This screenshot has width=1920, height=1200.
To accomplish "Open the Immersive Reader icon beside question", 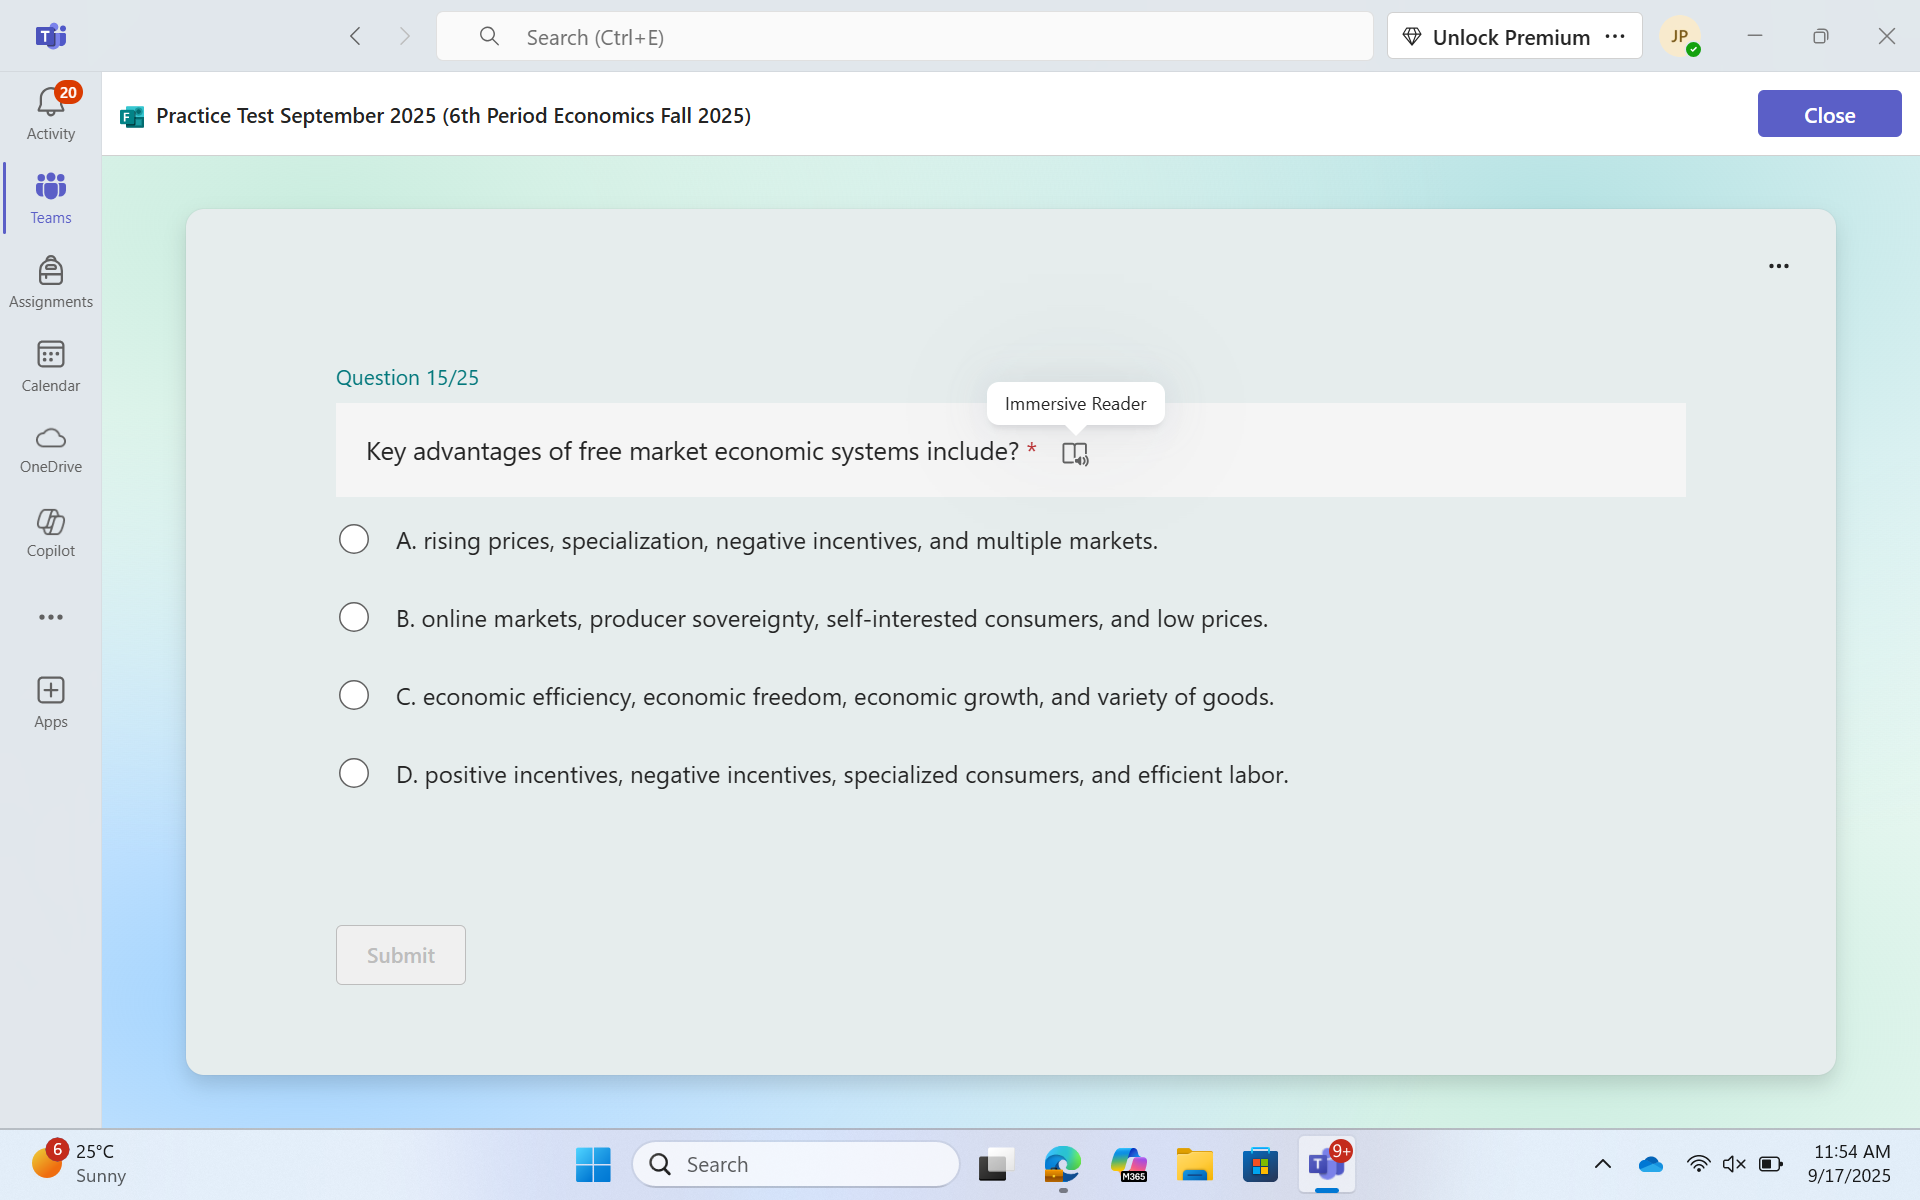I will [1074, 453].
